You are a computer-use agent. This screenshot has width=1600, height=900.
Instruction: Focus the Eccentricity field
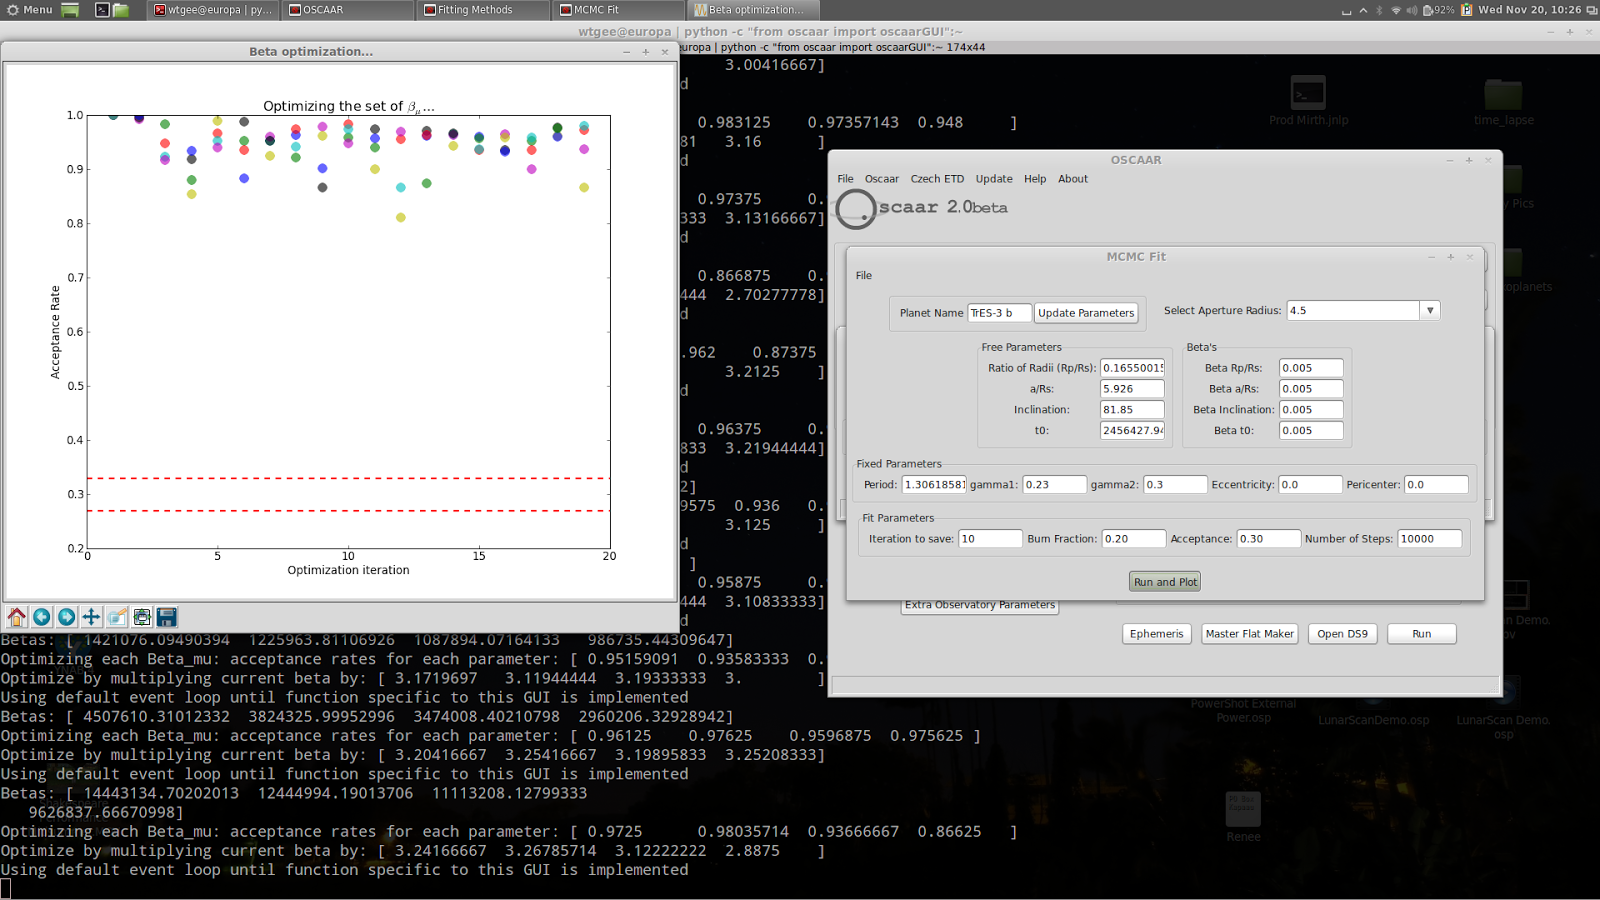click(1310, 485)
